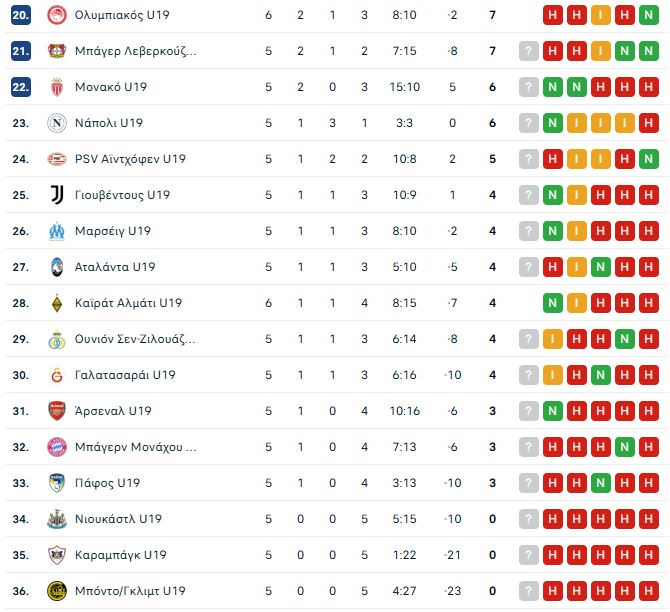Click the Juventus U19 club crest
The height and width of the screenshot is (612, 670).
click(x=56, y=195)
